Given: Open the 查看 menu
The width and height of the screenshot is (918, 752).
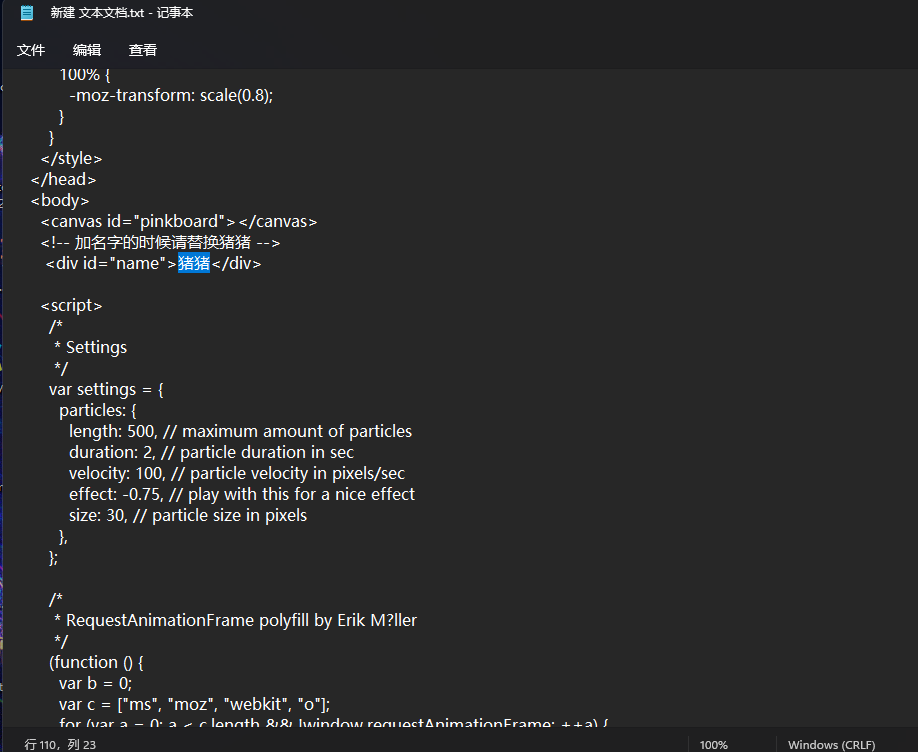Looking at the screenshot, I should pos(143,50).
